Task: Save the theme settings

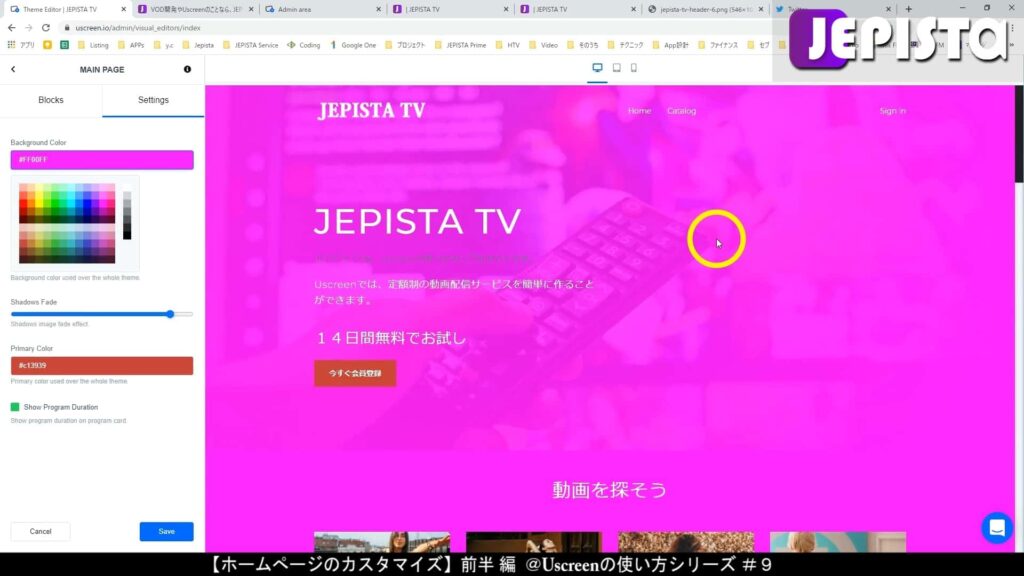Action: (x=167, y=532)
